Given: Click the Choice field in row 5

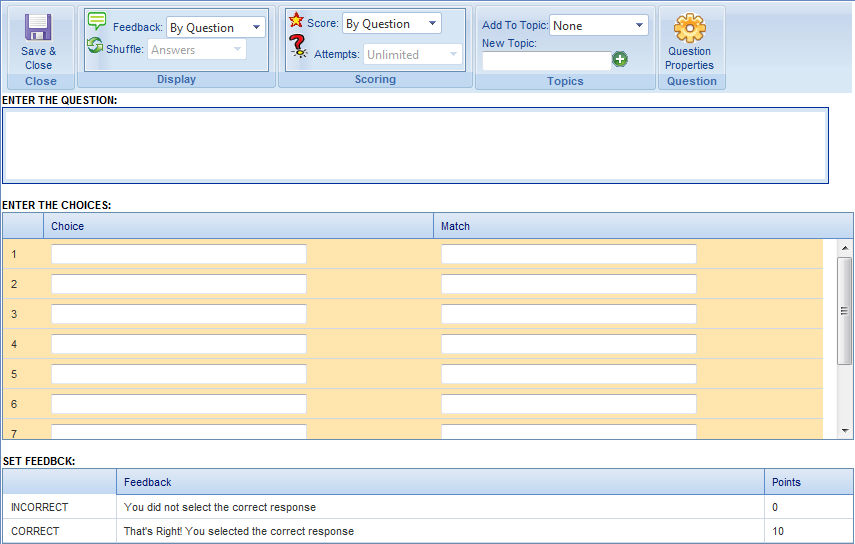Looking at the screenshot, I should pos(179,374).
